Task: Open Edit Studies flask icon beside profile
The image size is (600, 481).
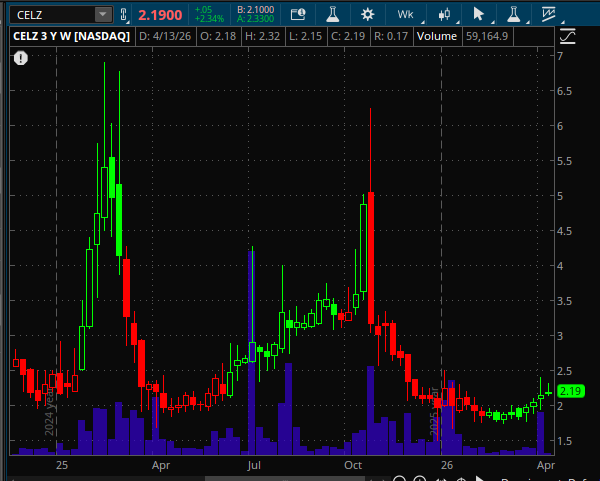Action: pos(333,15)
